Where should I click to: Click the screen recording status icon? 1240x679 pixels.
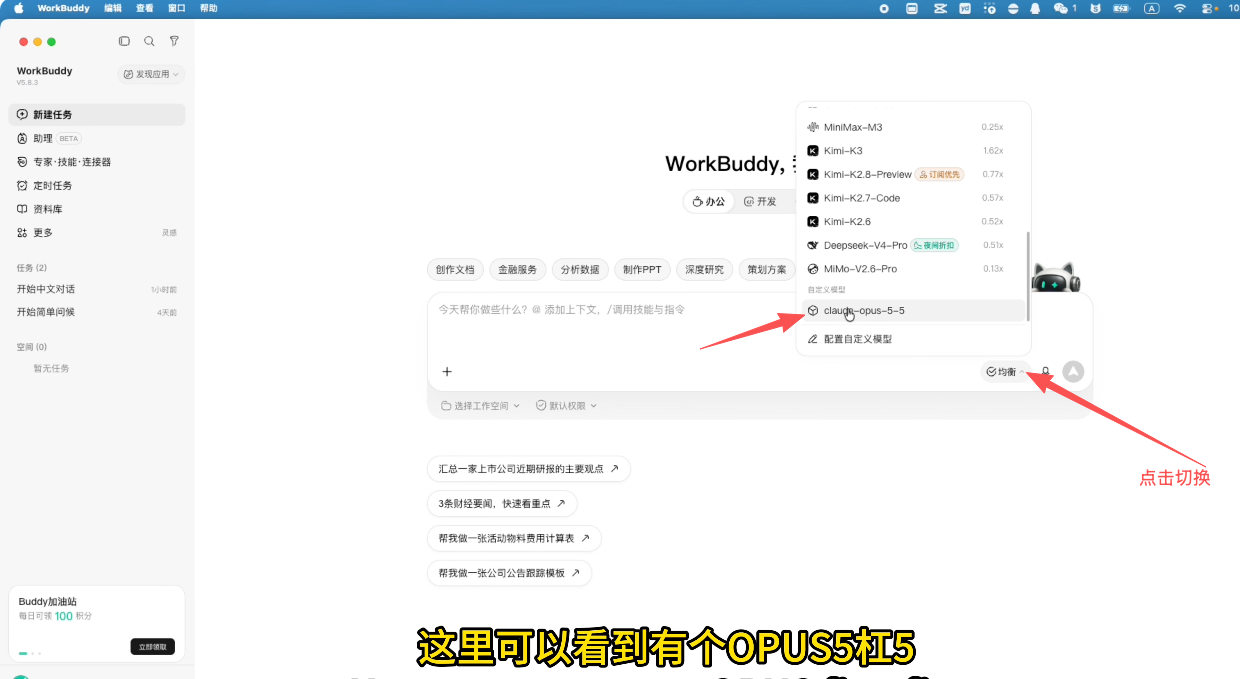884,8
